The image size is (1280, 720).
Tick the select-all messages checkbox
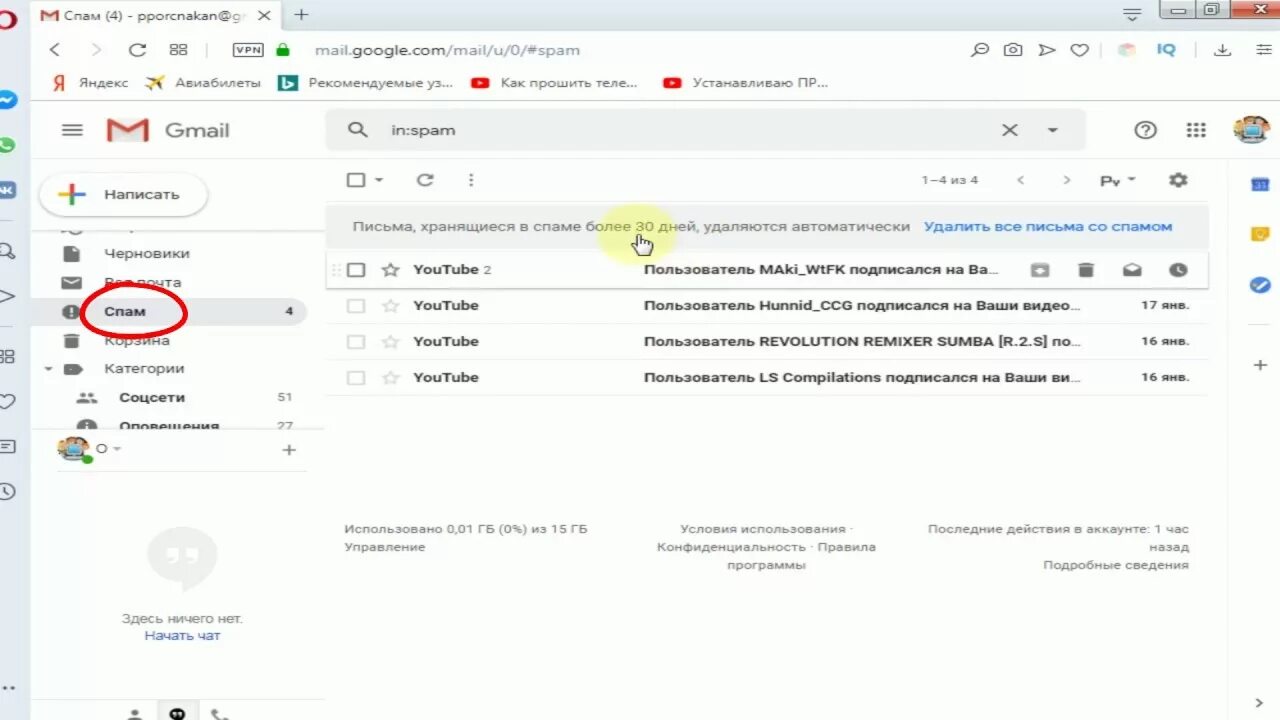(x=356, y=180)
